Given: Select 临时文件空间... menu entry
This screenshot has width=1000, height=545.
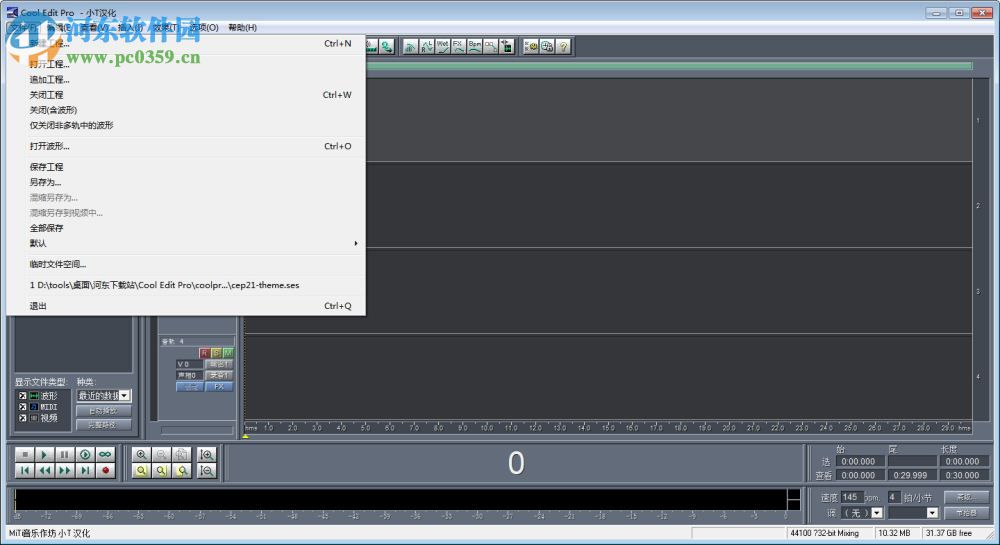Looking at the screenshot, I should coord(187,264).
